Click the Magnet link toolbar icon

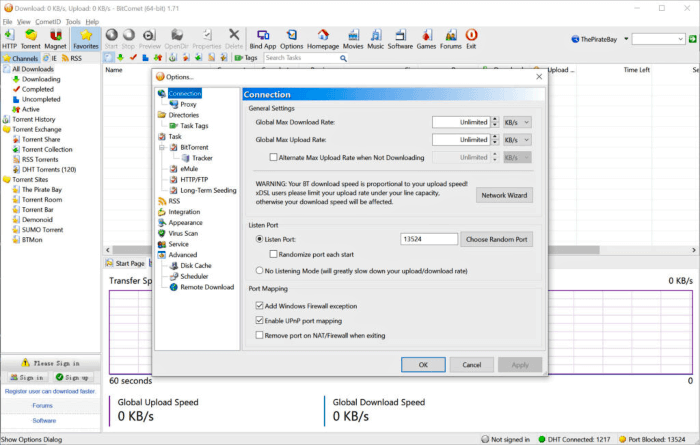pos(55,39)
